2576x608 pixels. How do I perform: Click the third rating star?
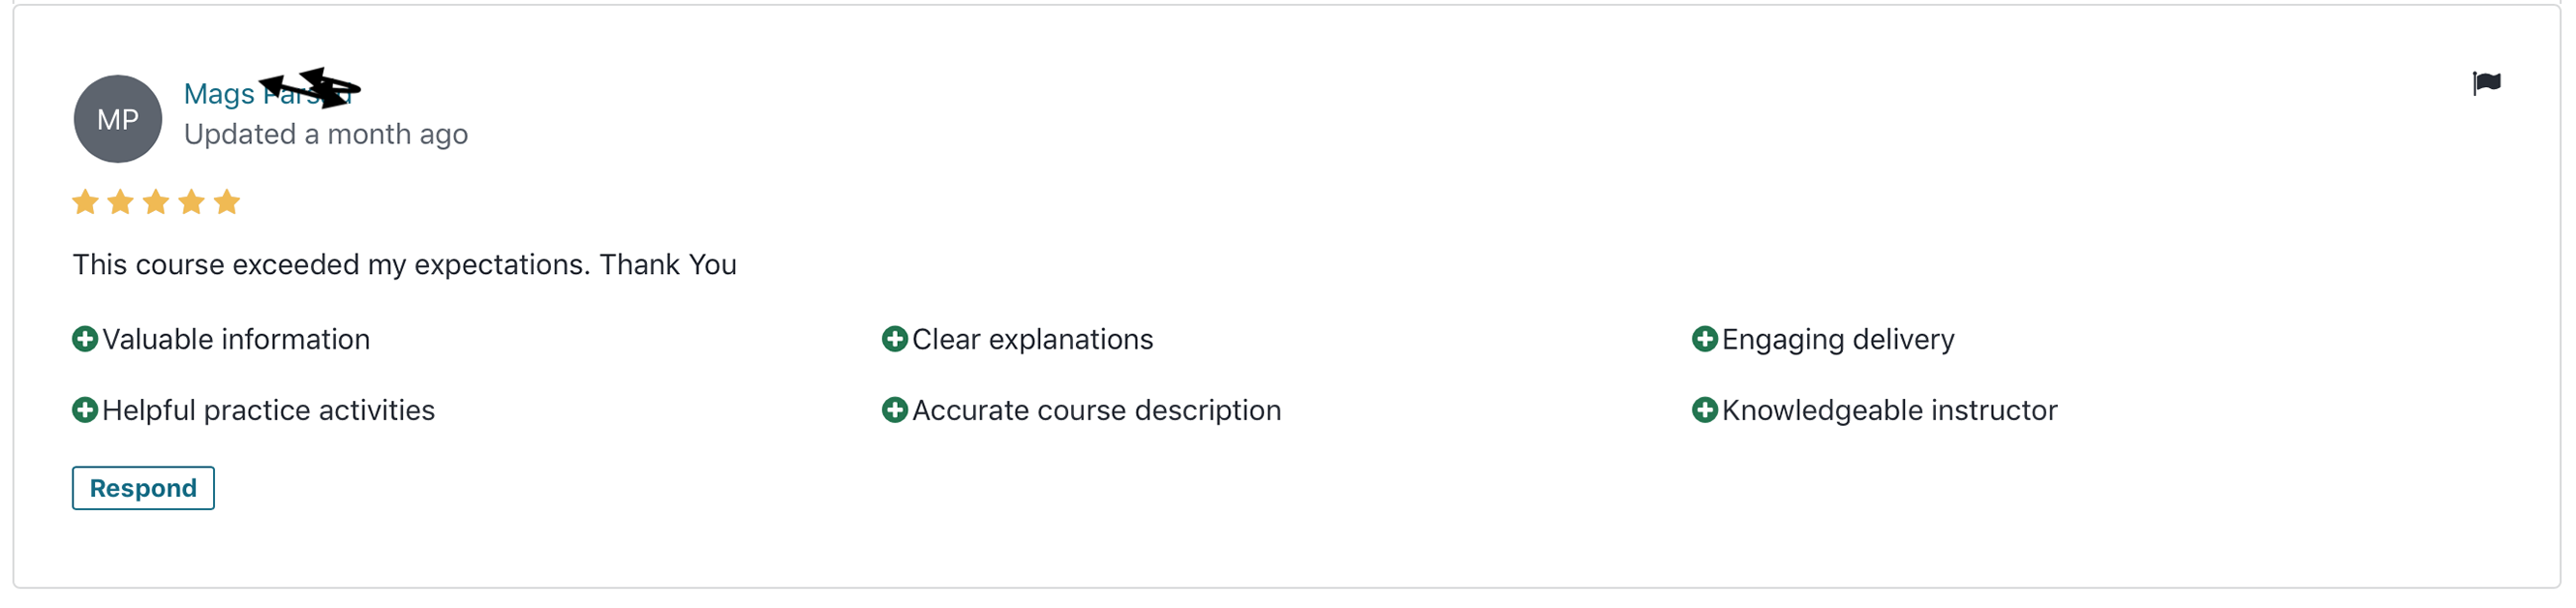pos(156,202)
